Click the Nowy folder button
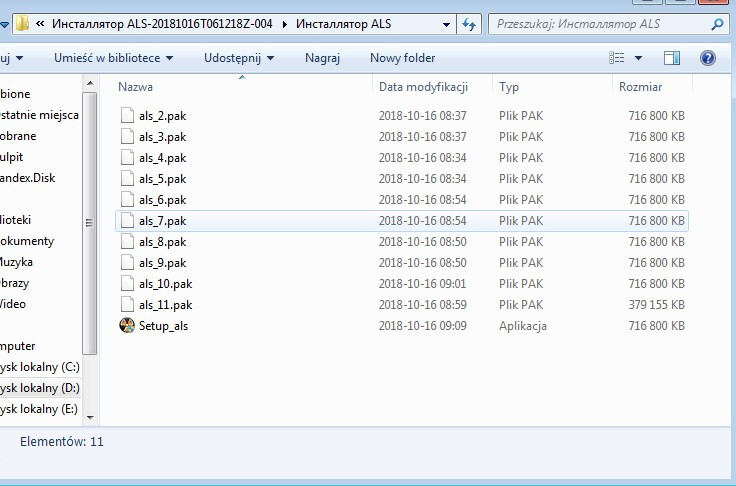This screenshot has width=736, height=486. click(402, 58)
